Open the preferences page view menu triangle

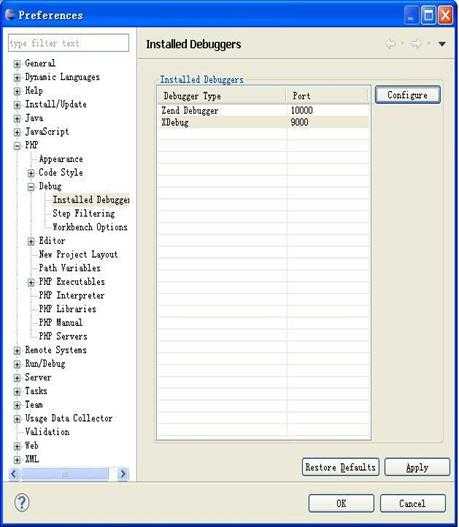pyautogui.click(x=442, y=44)
